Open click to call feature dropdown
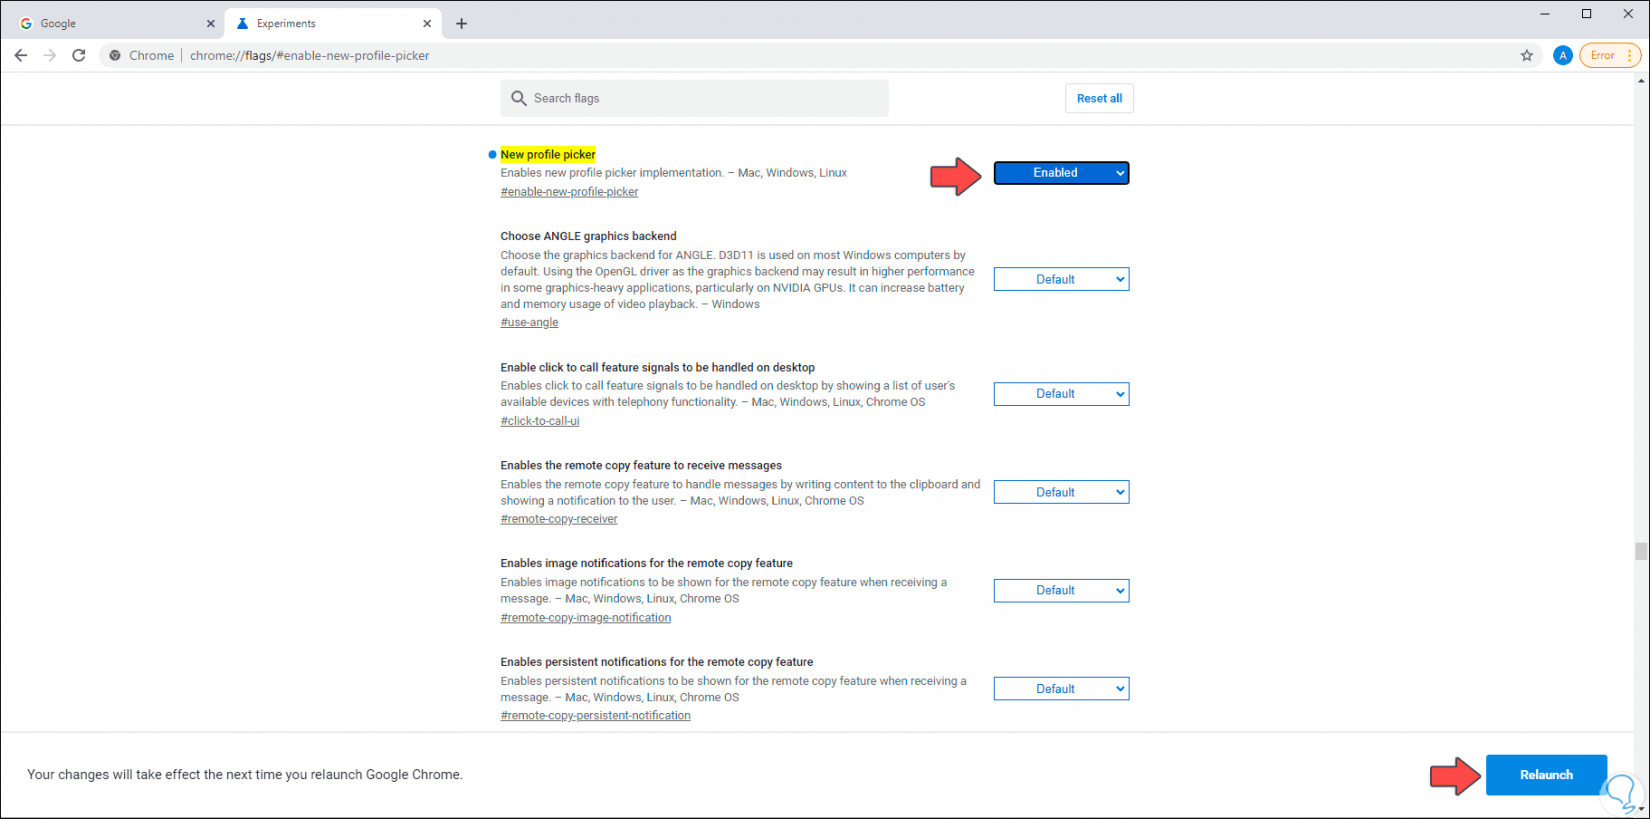The image size is (1650, 819). [1061, 394]
